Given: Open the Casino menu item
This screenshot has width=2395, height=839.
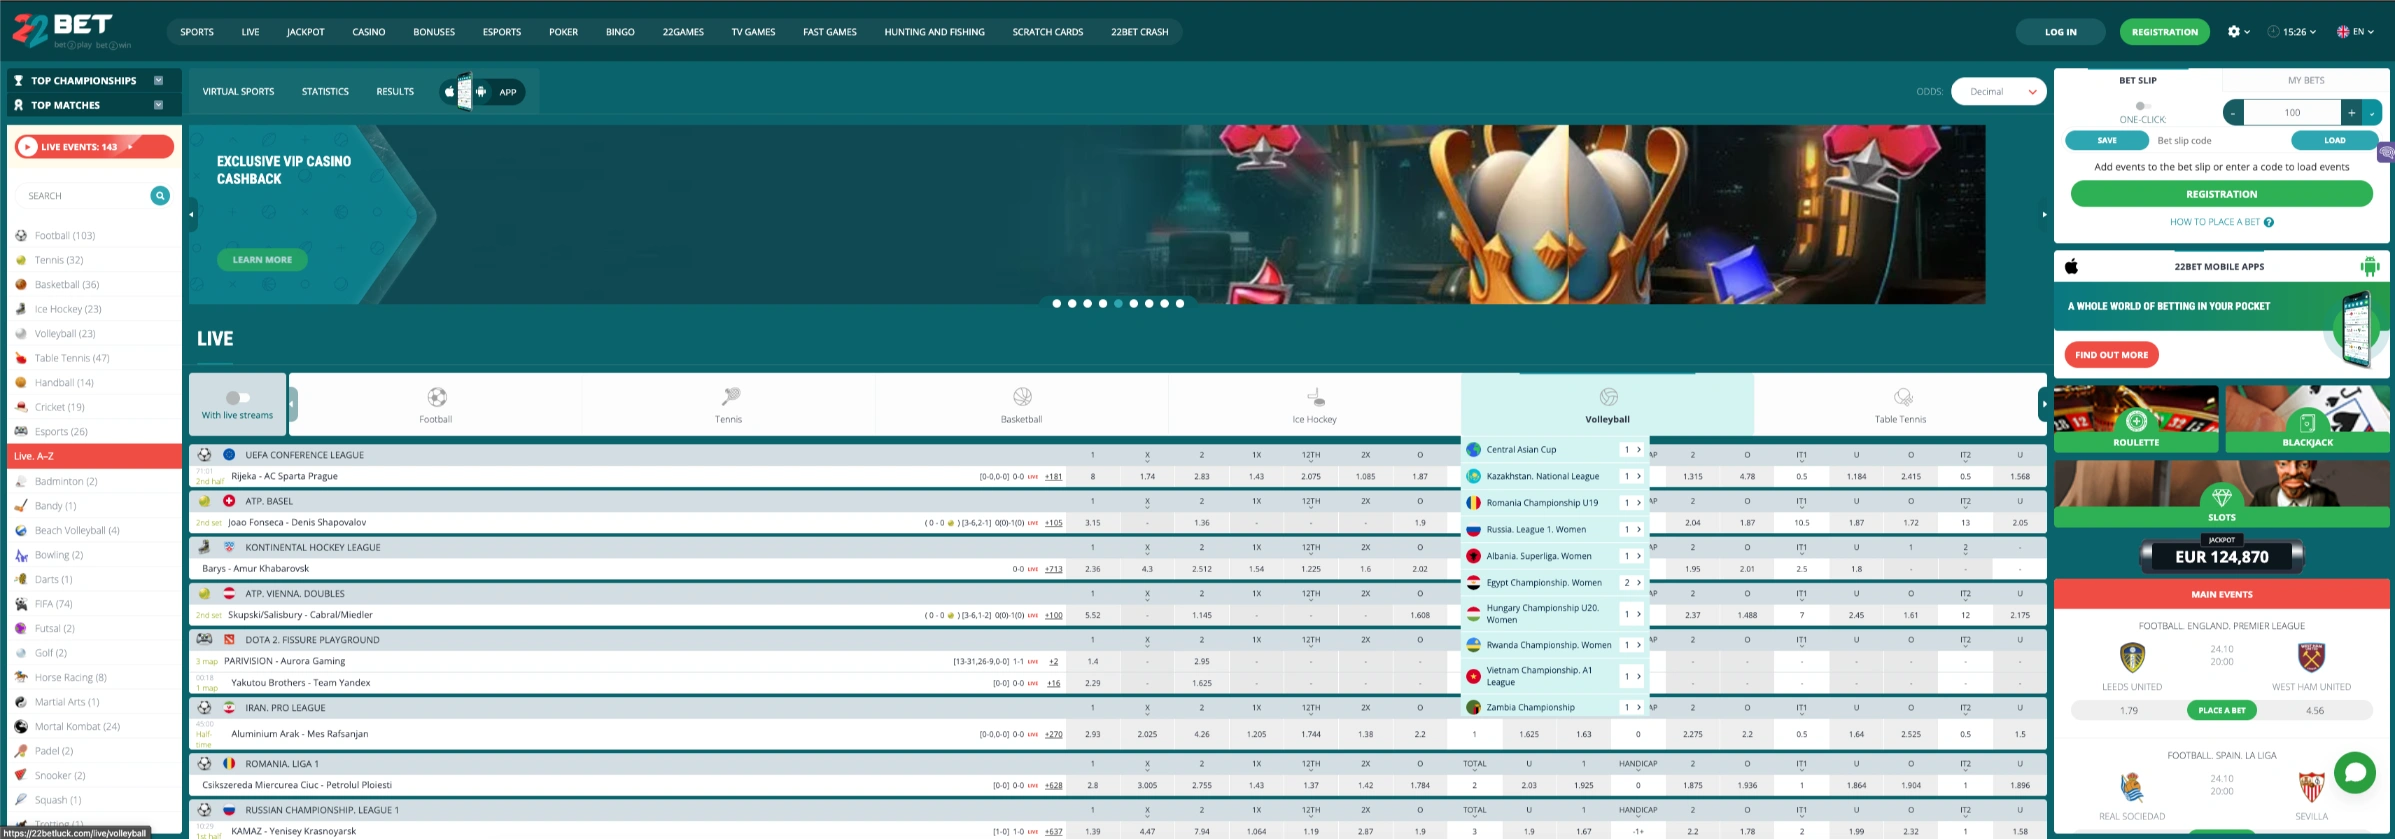Looking at the screenshot, I should click(x=368, y=32).
